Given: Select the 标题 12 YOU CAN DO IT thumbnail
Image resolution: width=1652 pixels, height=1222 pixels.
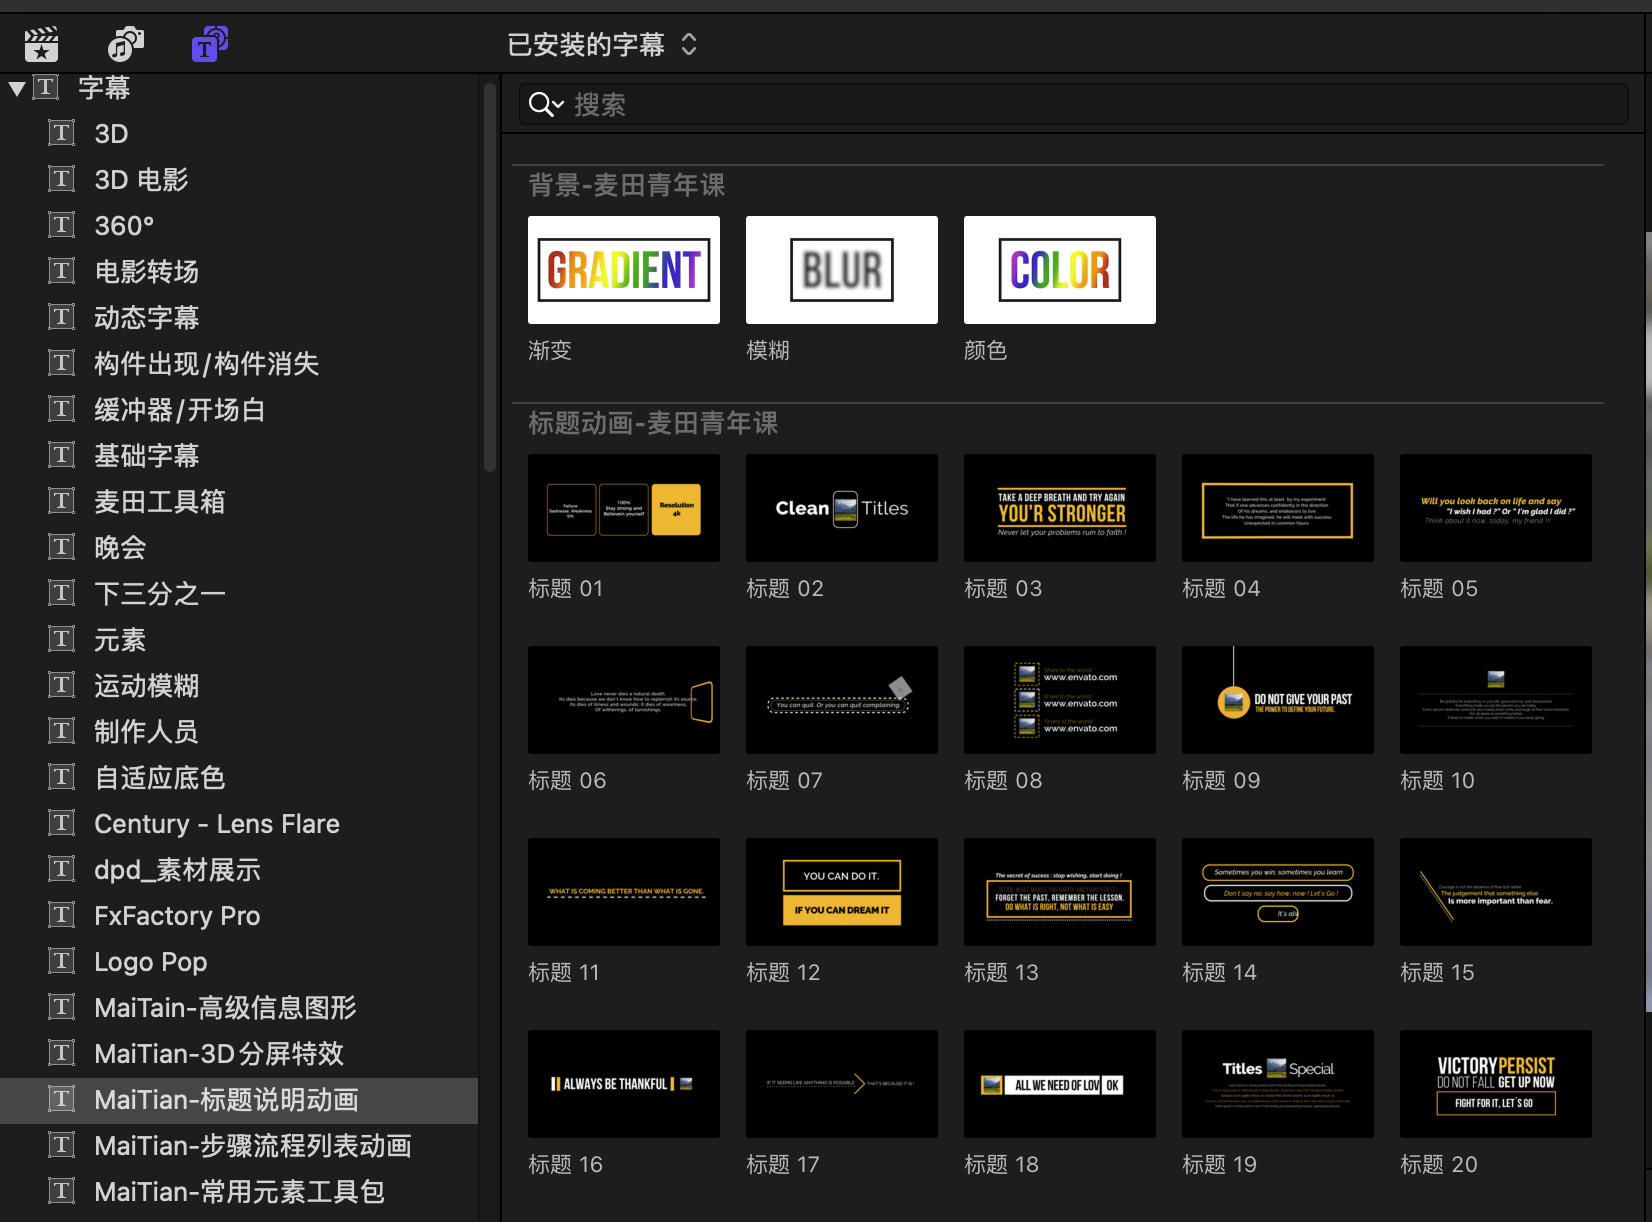Looking at the screenshot, I should pyautogui.click(x=842, y=892).
